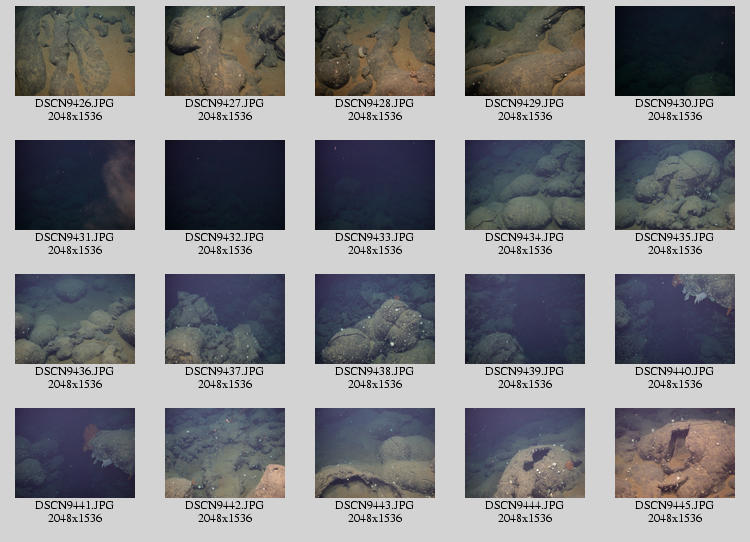View the DSCN9429.JPG thumbnail
The image size is (750, 542).
pos(525,51)
